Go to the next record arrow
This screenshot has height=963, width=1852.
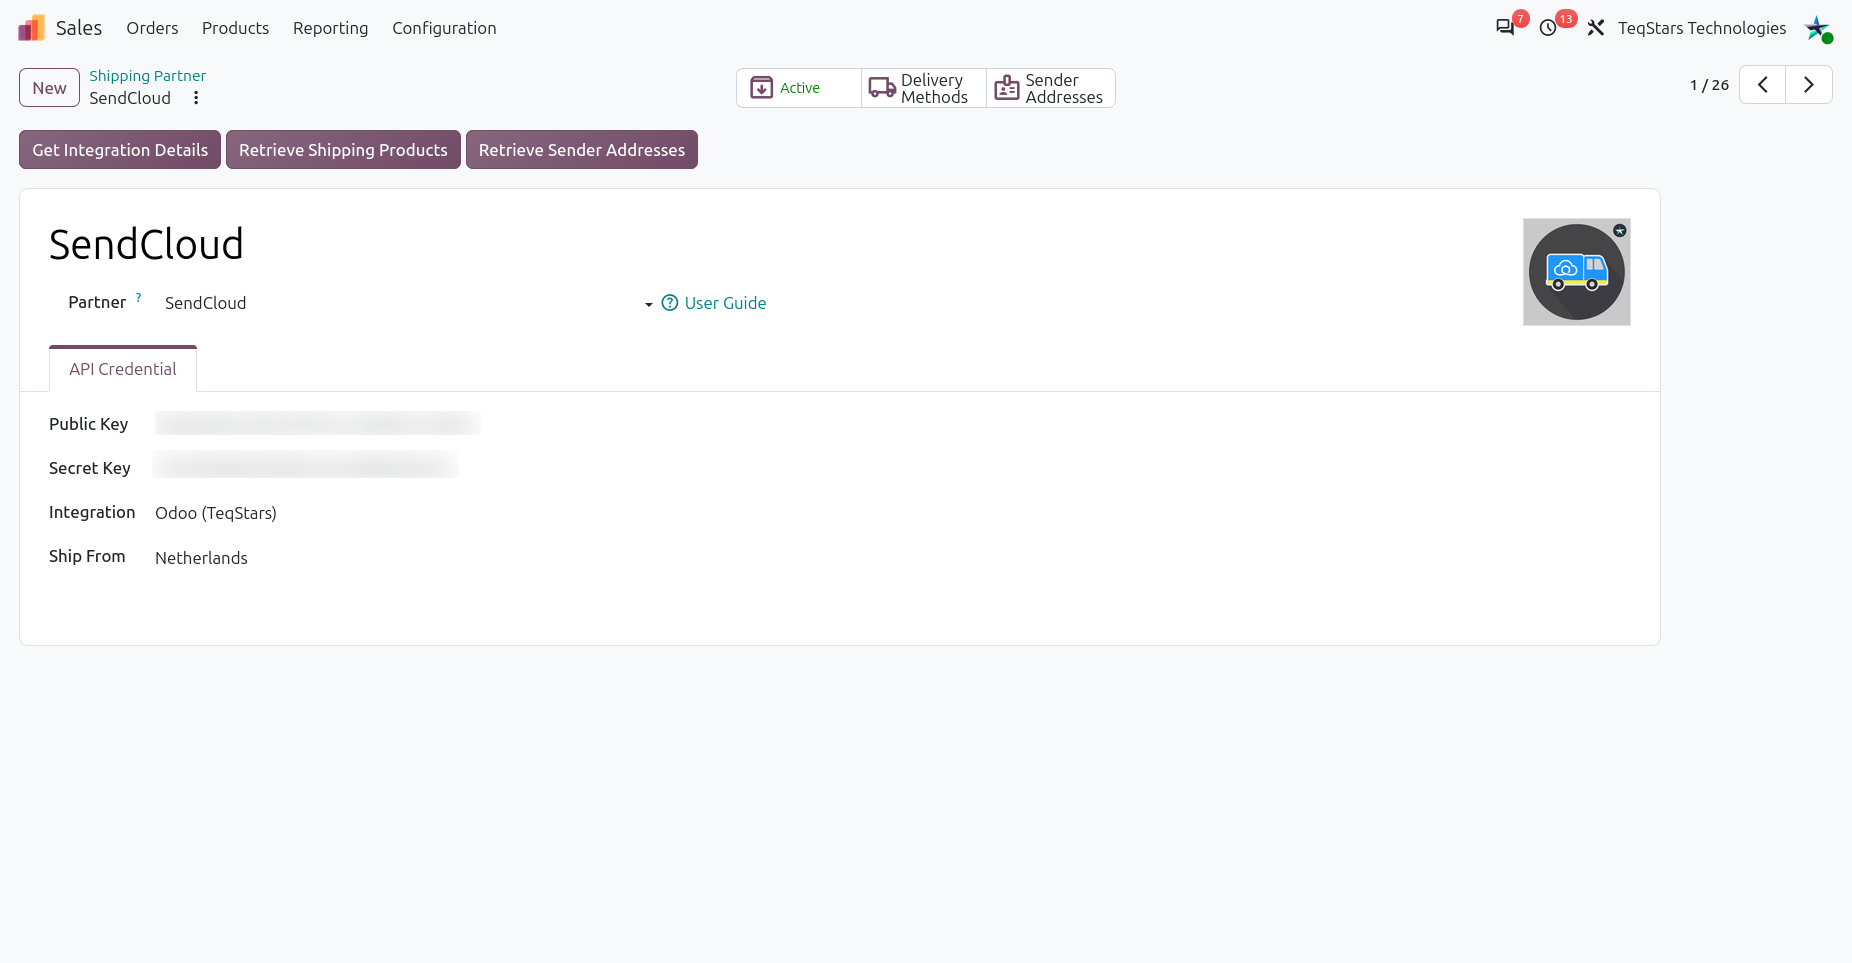pyautogui.click(x=1809, y=85)
